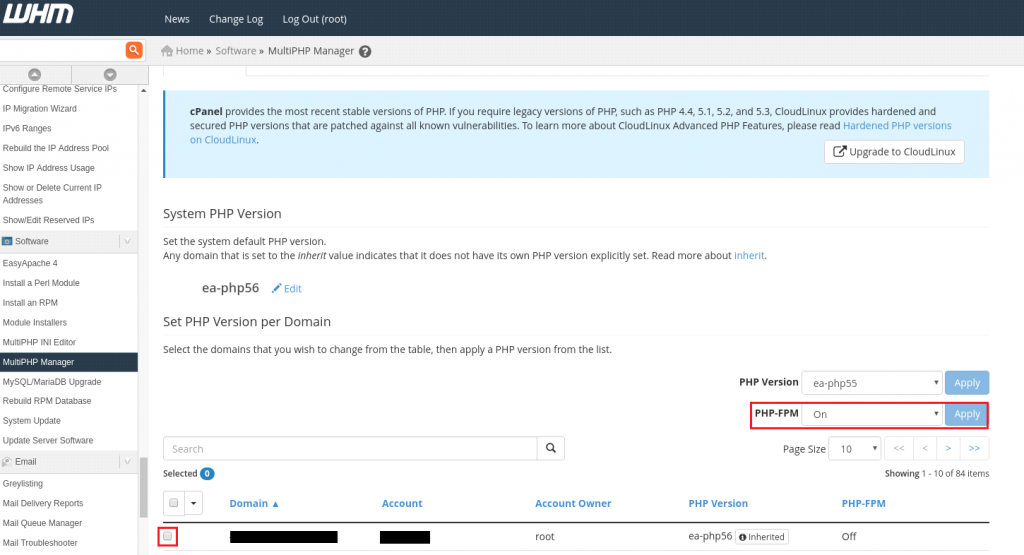Collapse the Email section chevron

[x=127, y=462]
